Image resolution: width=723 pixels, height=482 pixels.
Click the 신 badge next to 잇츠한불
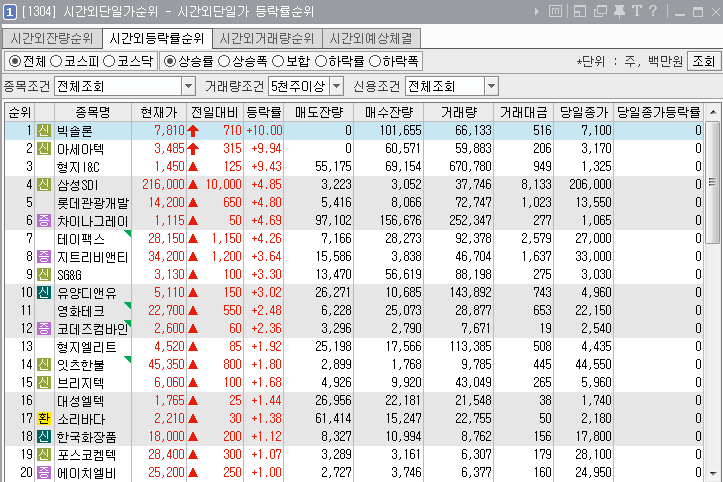[44, 364]
